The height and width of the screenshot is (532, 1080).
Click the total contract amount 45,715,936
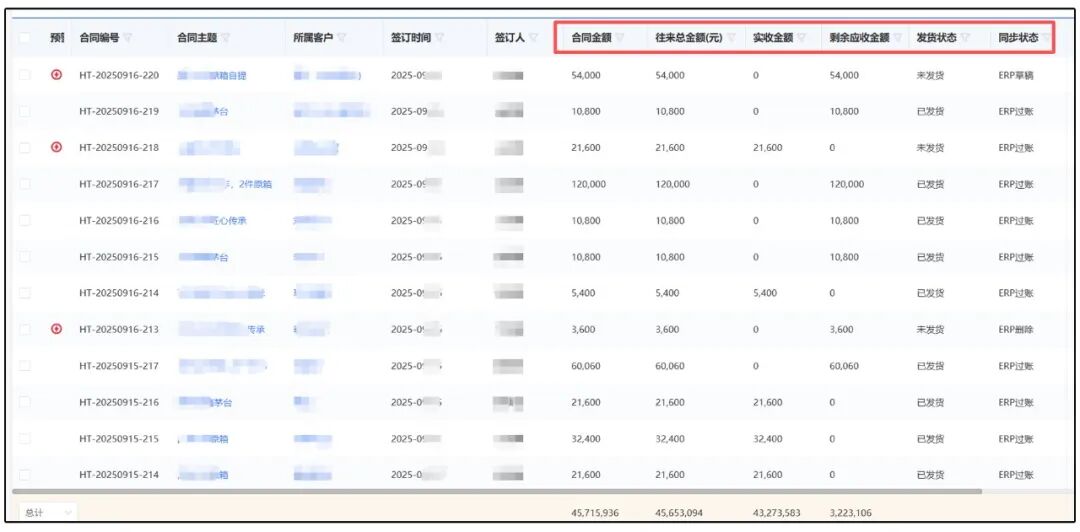[595, 513]
